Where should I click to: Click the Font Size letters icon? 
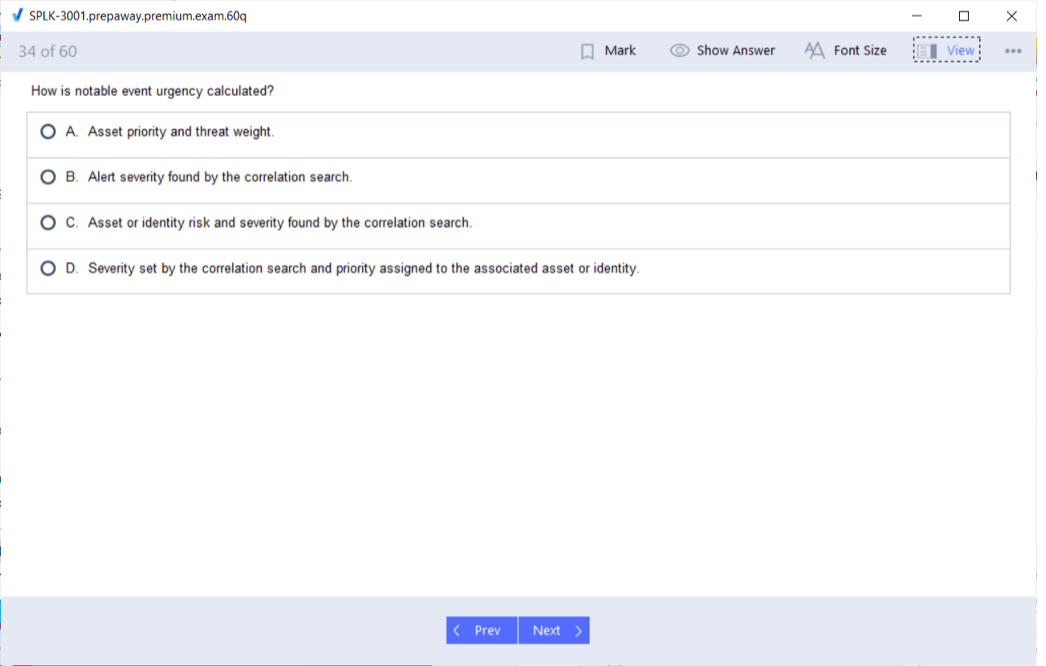coord(815,50)
